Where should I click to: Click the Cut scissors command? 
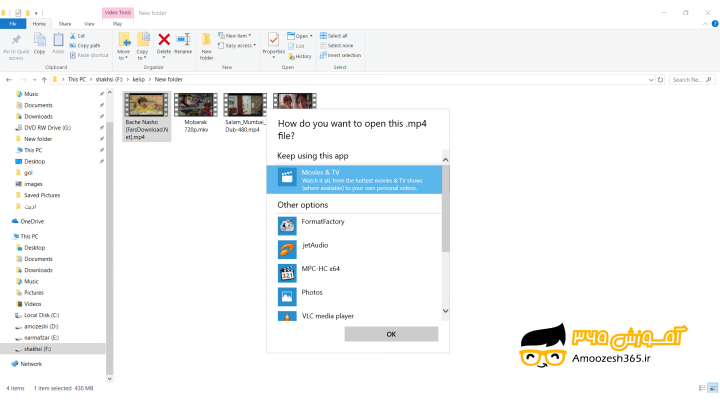(x=77, y=36)
